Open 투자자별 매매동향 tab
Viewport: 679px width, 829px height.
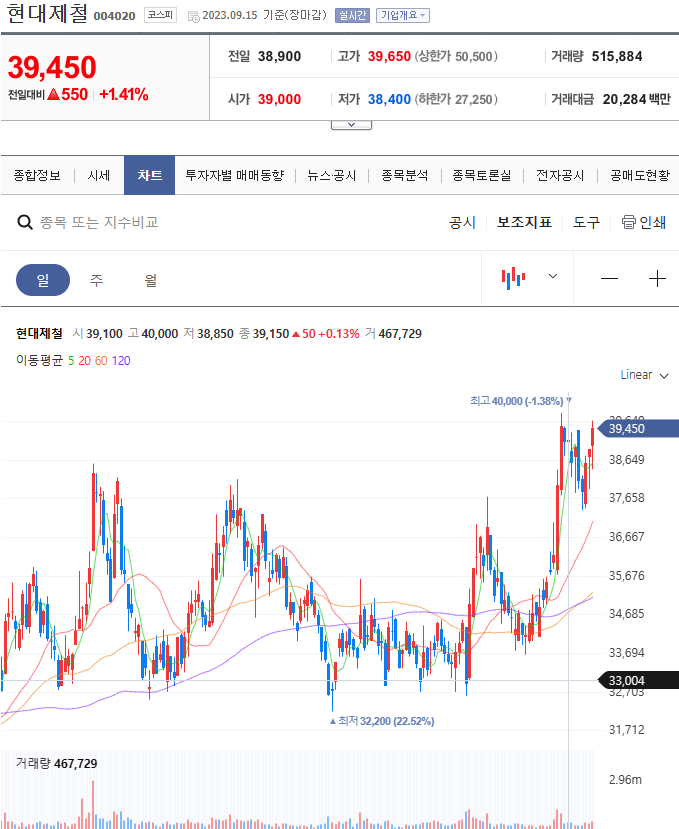tap(235, 175)
